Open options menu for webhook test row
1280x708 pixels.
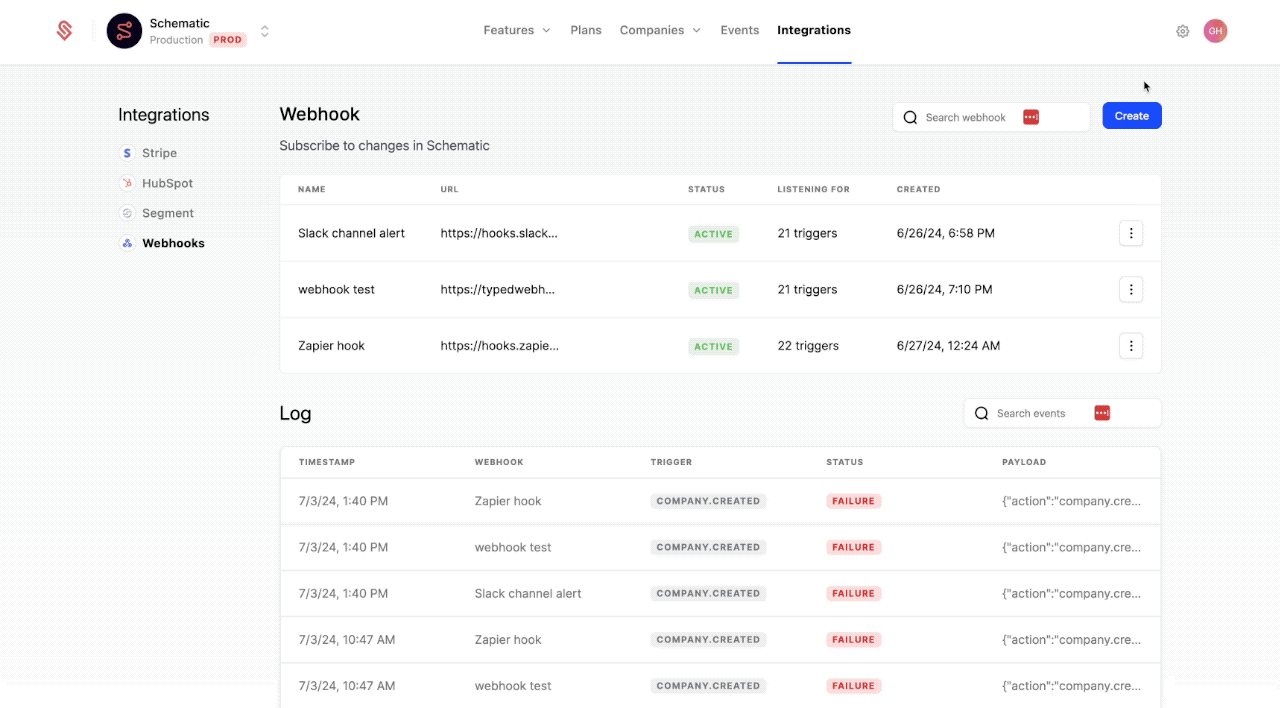1131,289
